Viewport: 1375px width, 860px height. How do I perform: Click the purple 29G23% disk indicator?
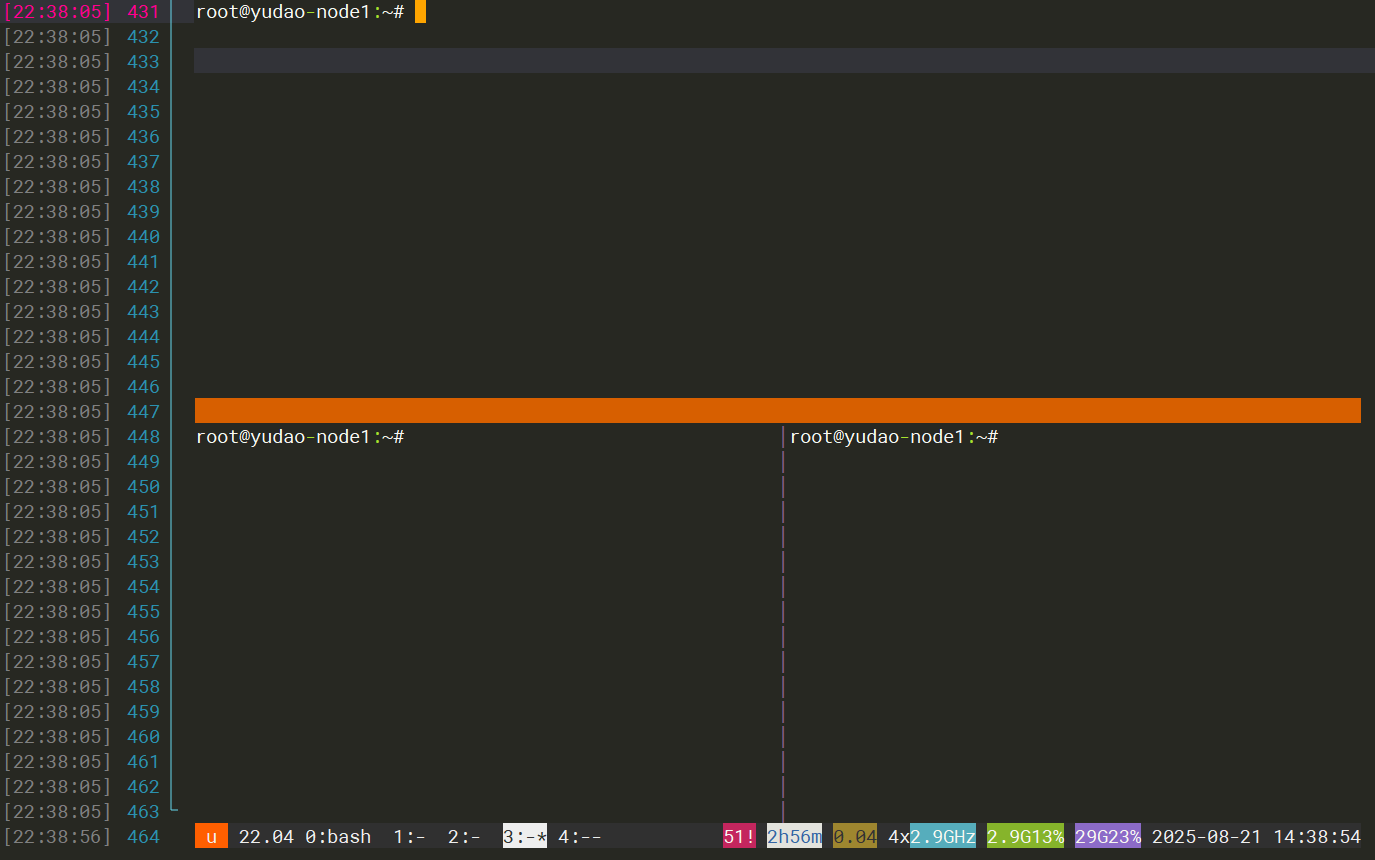pos(1108,836)
